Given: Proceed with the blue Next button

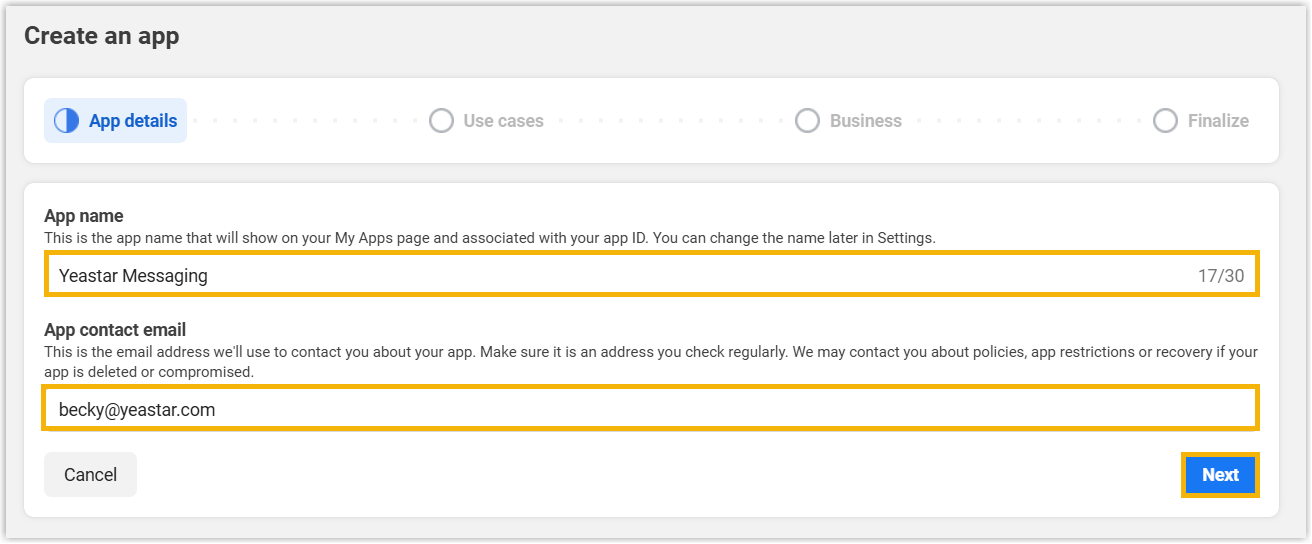Looking at the screenshot, I should [x=1220, y=475].
